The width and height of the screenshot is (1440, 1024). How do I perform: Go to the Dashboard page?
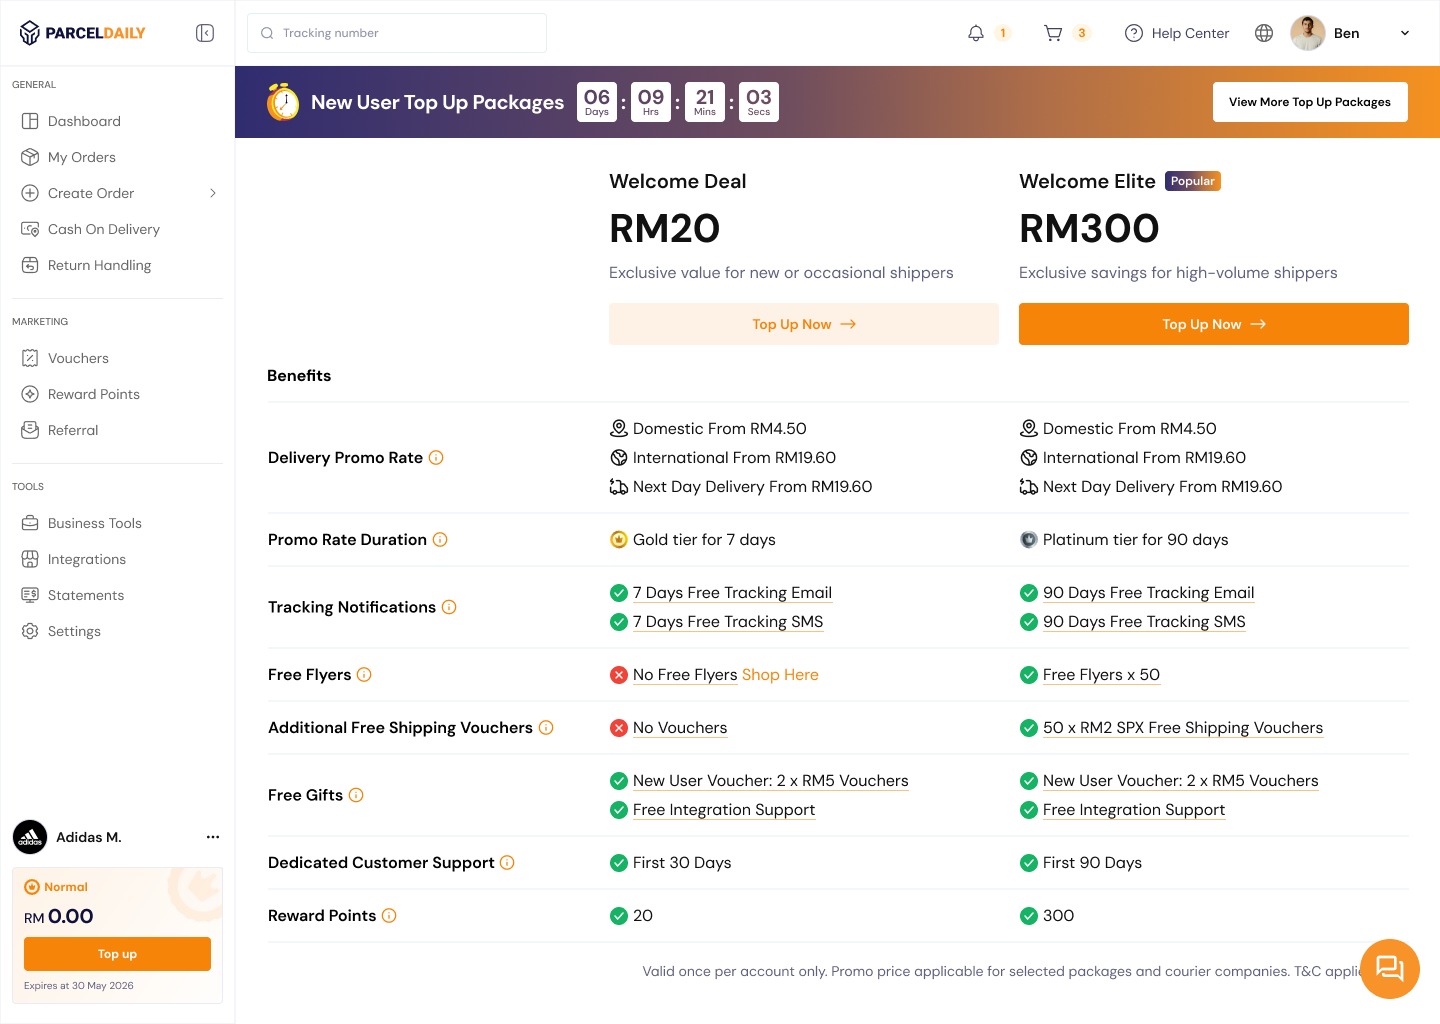pyautogui.click(x=84, y=121)
